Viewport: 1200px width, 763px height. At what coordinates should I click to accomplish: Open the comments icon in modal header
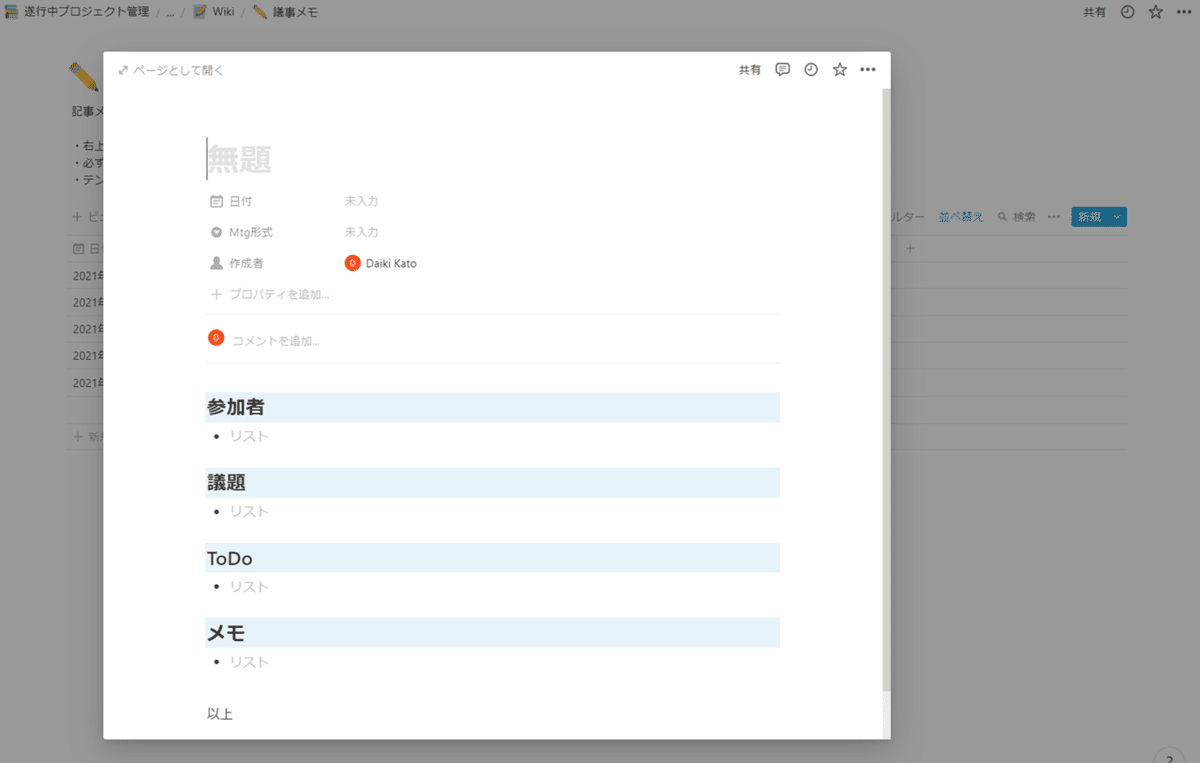[x=783, y=70]
